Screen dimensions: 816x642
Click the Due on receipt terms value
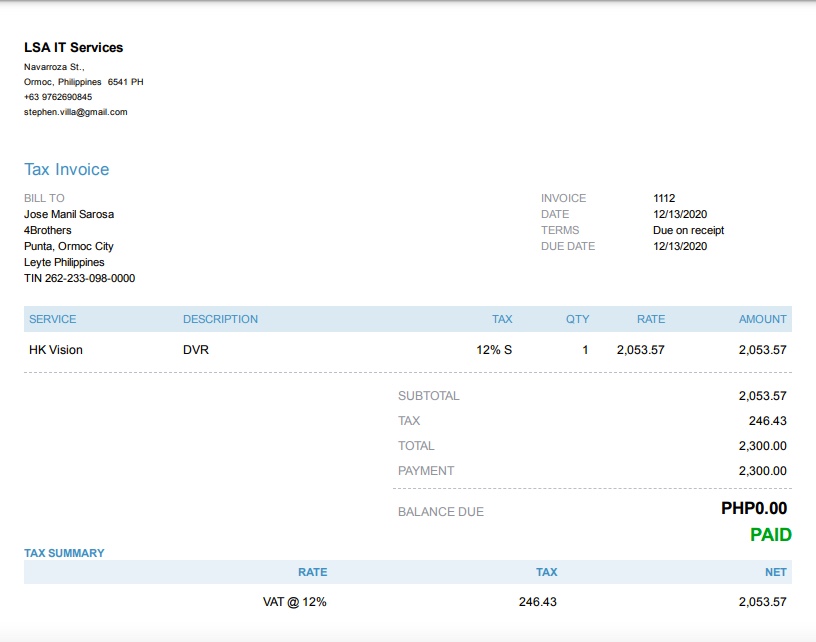pos(688,230)
